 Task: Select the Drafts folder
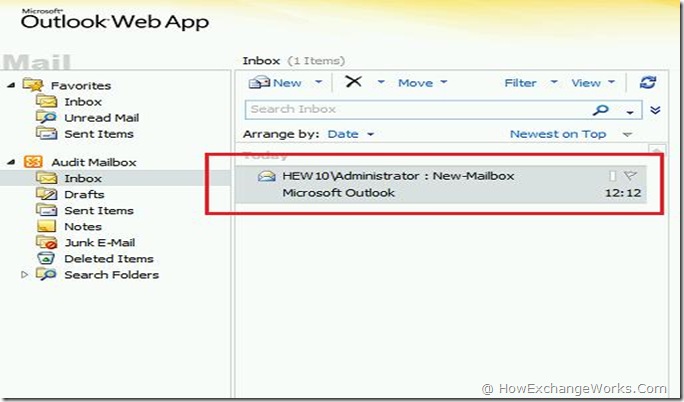[x=84, y=194]
